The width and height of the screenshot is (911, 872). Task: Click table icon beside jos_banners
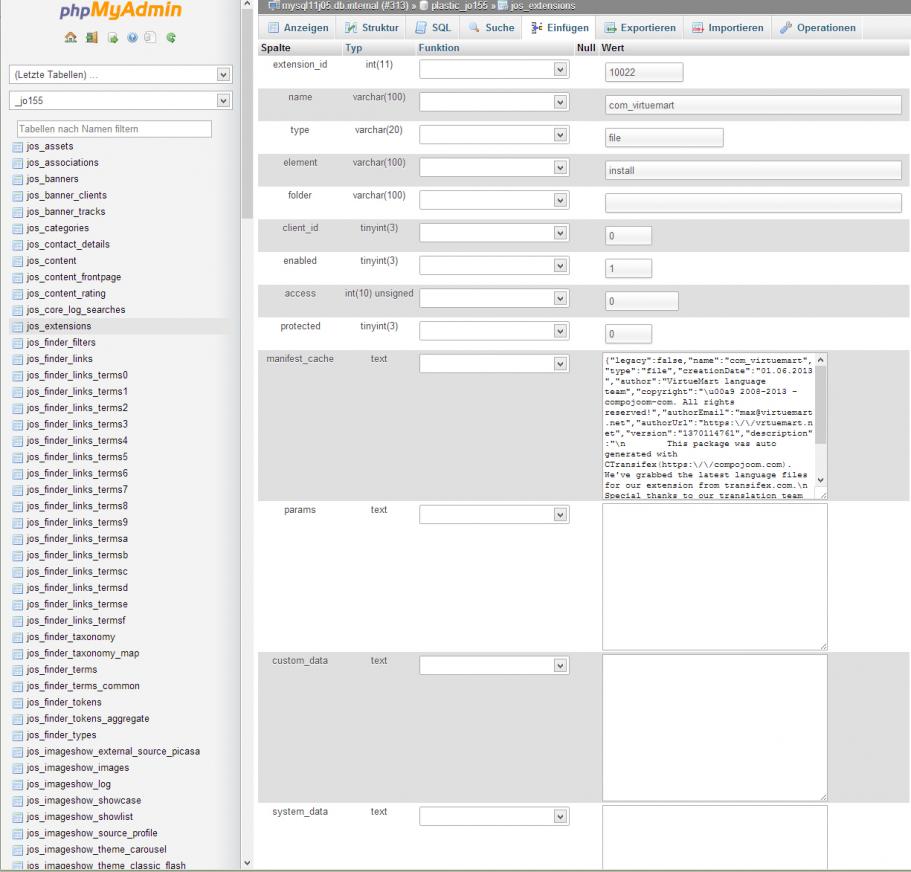pyautogui.click(x=17, y=179)
